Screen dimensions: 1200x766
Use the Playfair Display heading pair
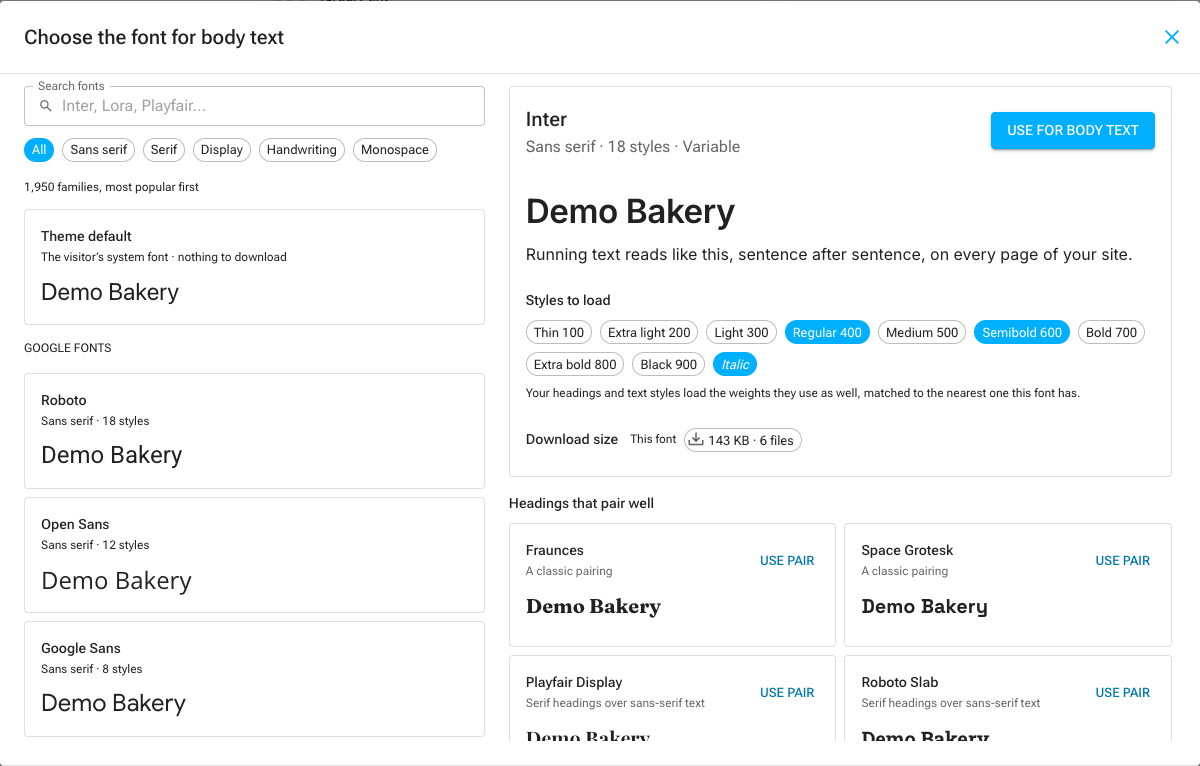(787, 693)
